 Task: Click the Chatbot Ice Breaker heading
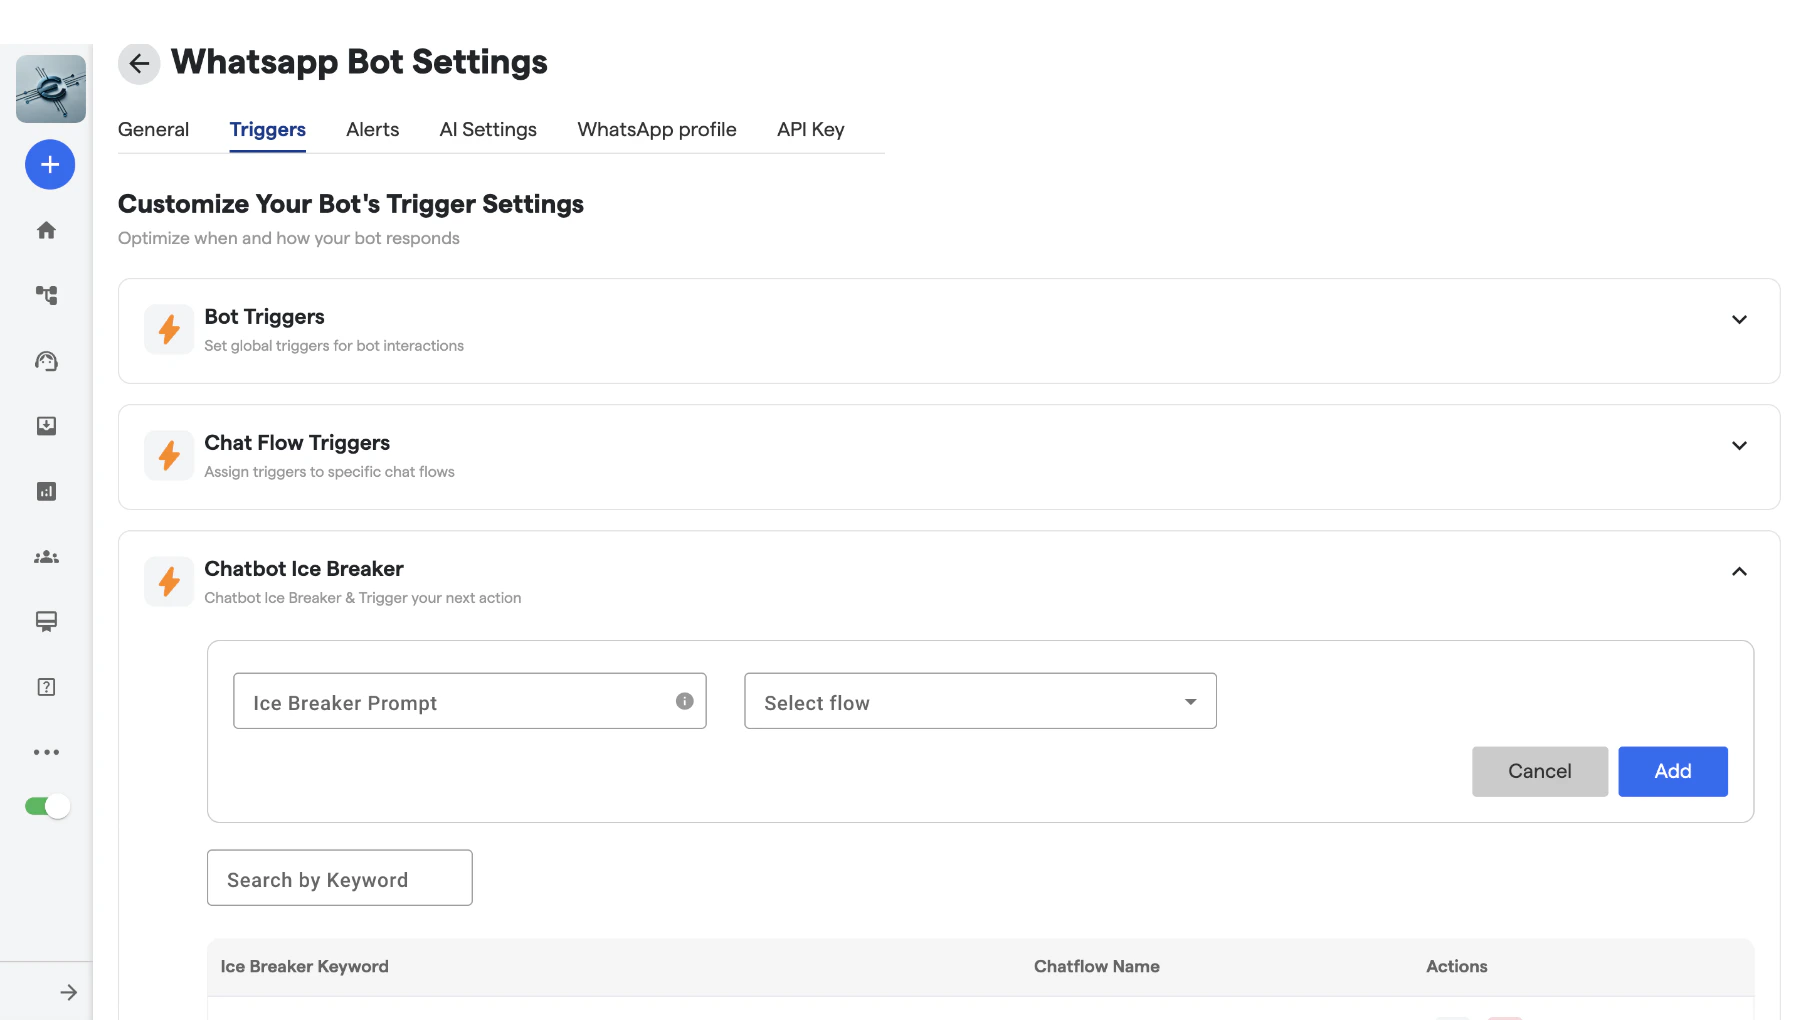click(304, 569)
